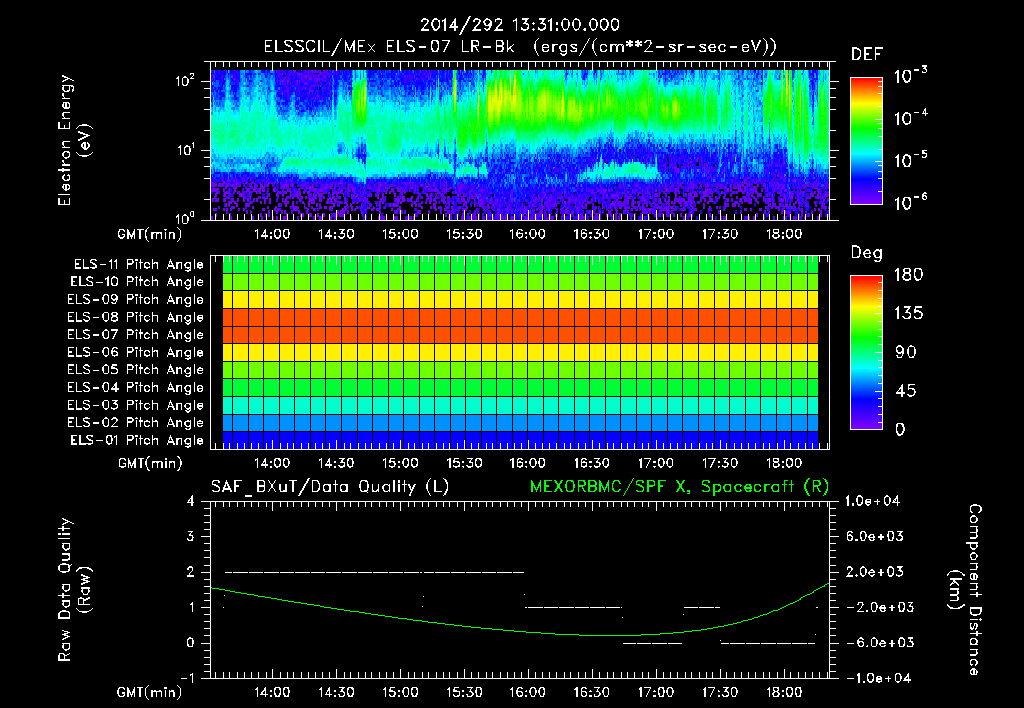Image resolution: width=1024 pixels, height=708 pixels.
Task: Click the -1 tick on Raw Data Quality axis
Action: pyautogui.click(x=187, y=678)
